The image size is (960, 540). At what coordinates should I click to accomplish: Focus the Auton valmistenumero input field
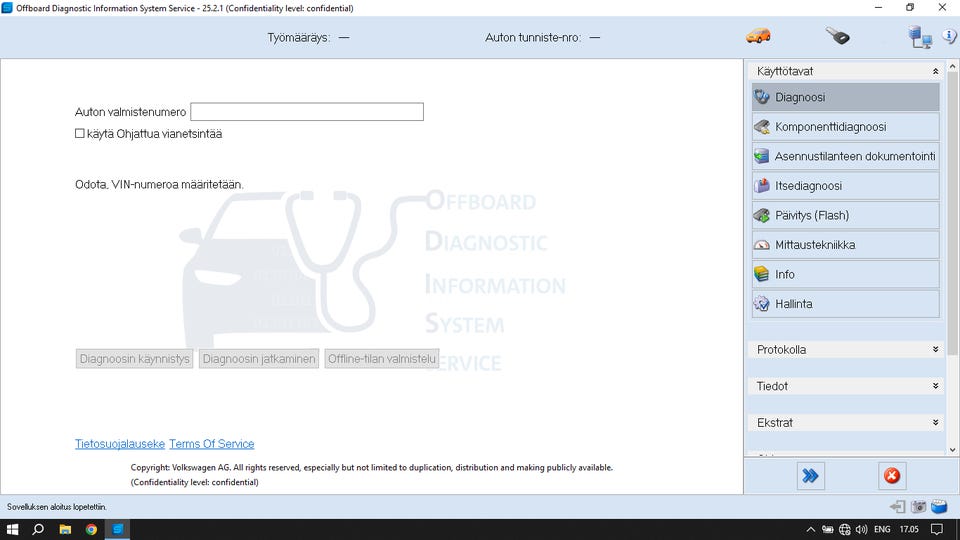(x=307, y=111)
